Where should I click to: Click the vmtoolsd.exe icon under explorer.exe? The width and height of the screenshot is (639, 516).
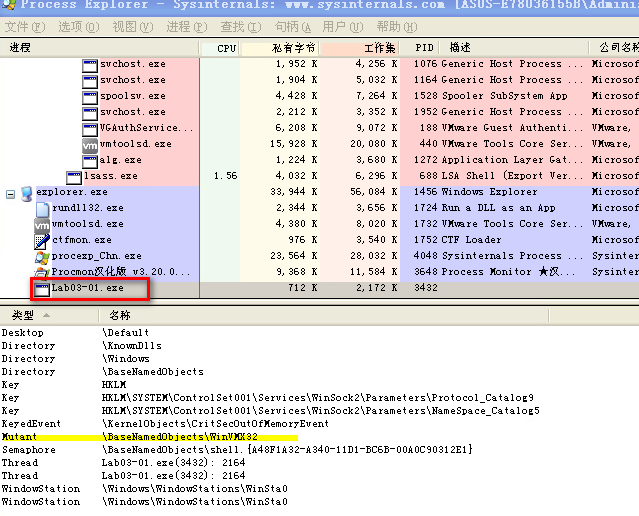click(x=42, y=225)
